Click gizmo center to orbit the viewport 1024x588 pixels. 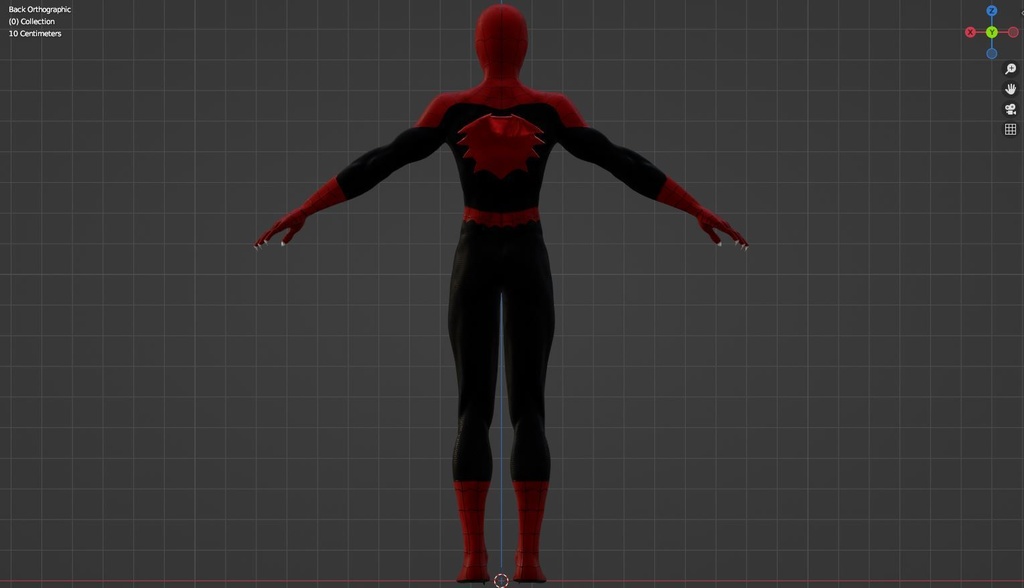coord(992,31)
